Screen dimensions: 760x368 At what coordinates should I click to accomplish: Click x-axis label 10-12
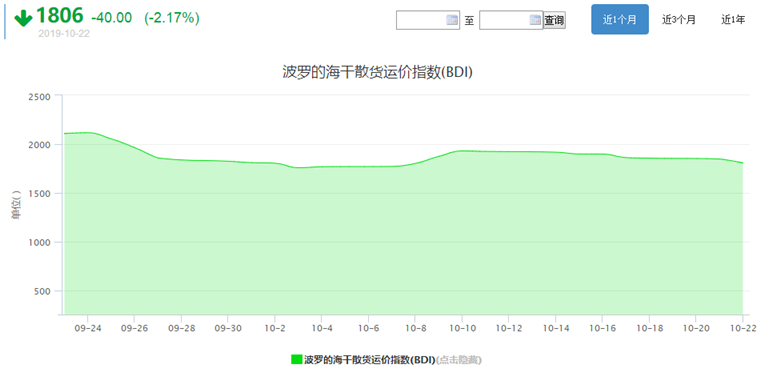pyautogui.click(x=508, y=328)
